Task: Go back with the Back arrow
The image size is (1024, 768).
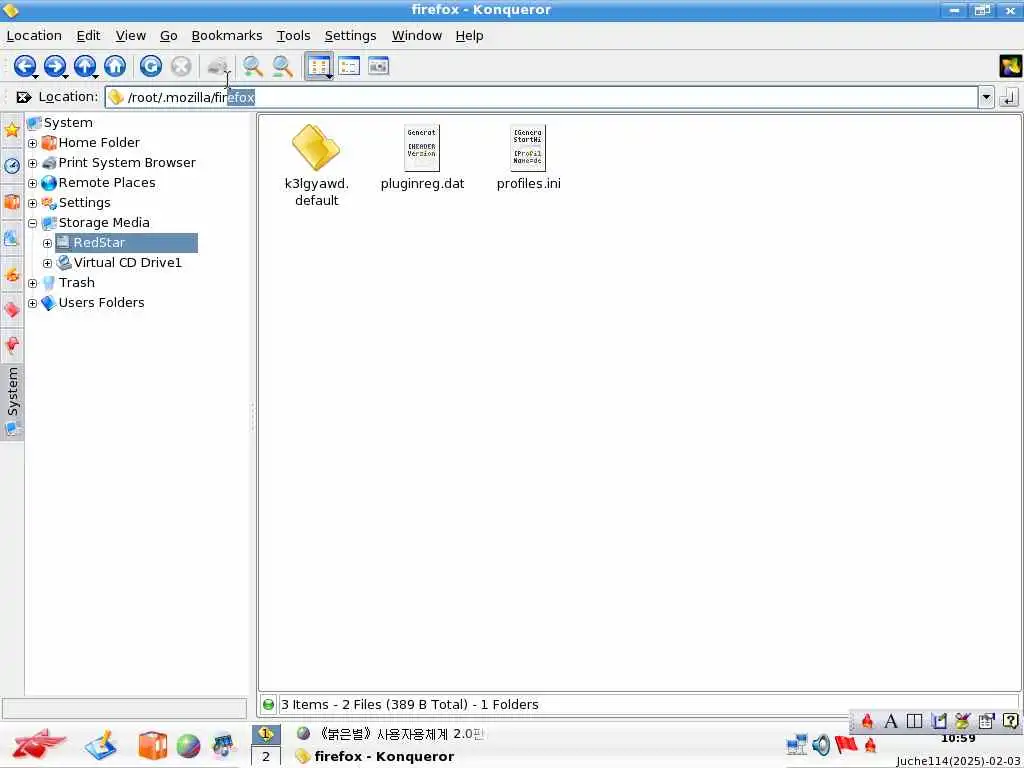Action: point(25,66)
